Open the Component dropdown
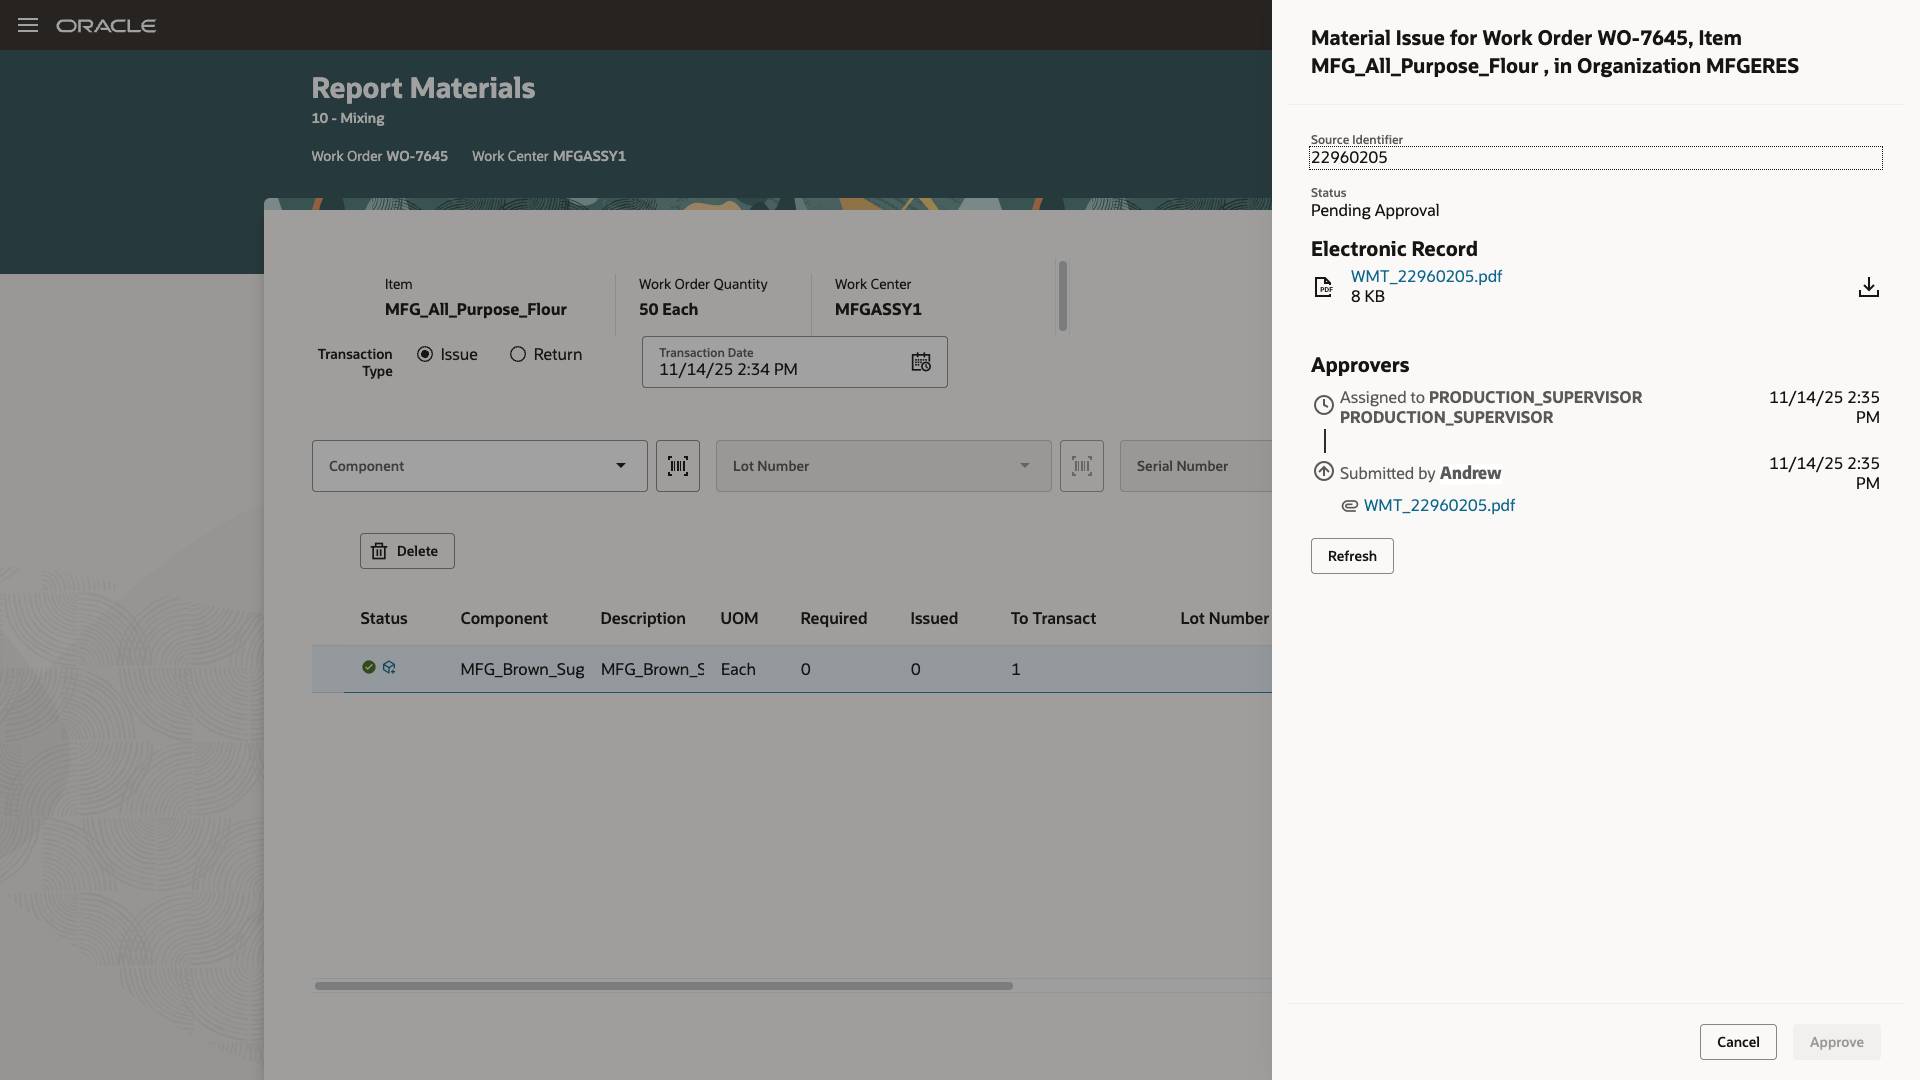This screenshot has width=1920, height=1080. click(x=619, y=465)
